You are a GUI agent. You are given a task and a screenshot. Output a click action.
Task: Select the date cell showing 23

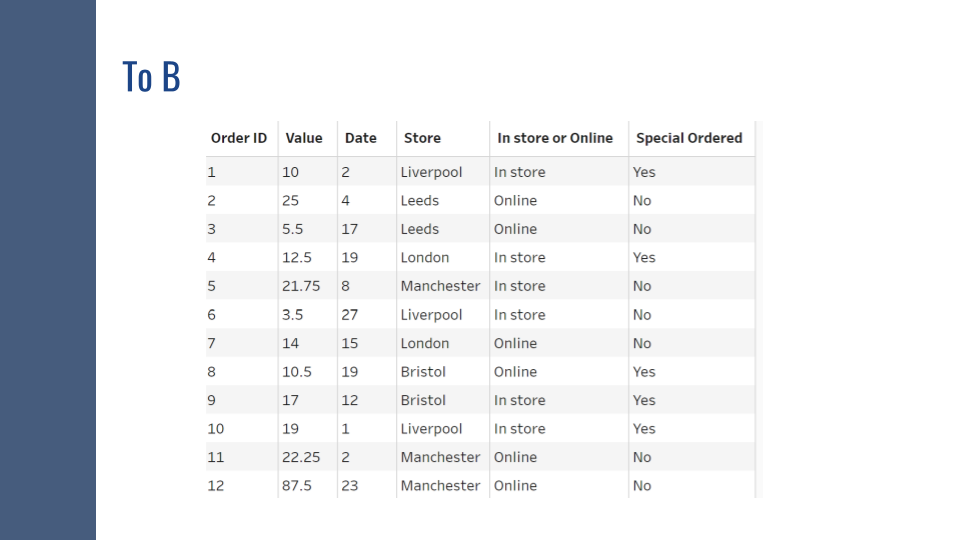coord(350,486)
